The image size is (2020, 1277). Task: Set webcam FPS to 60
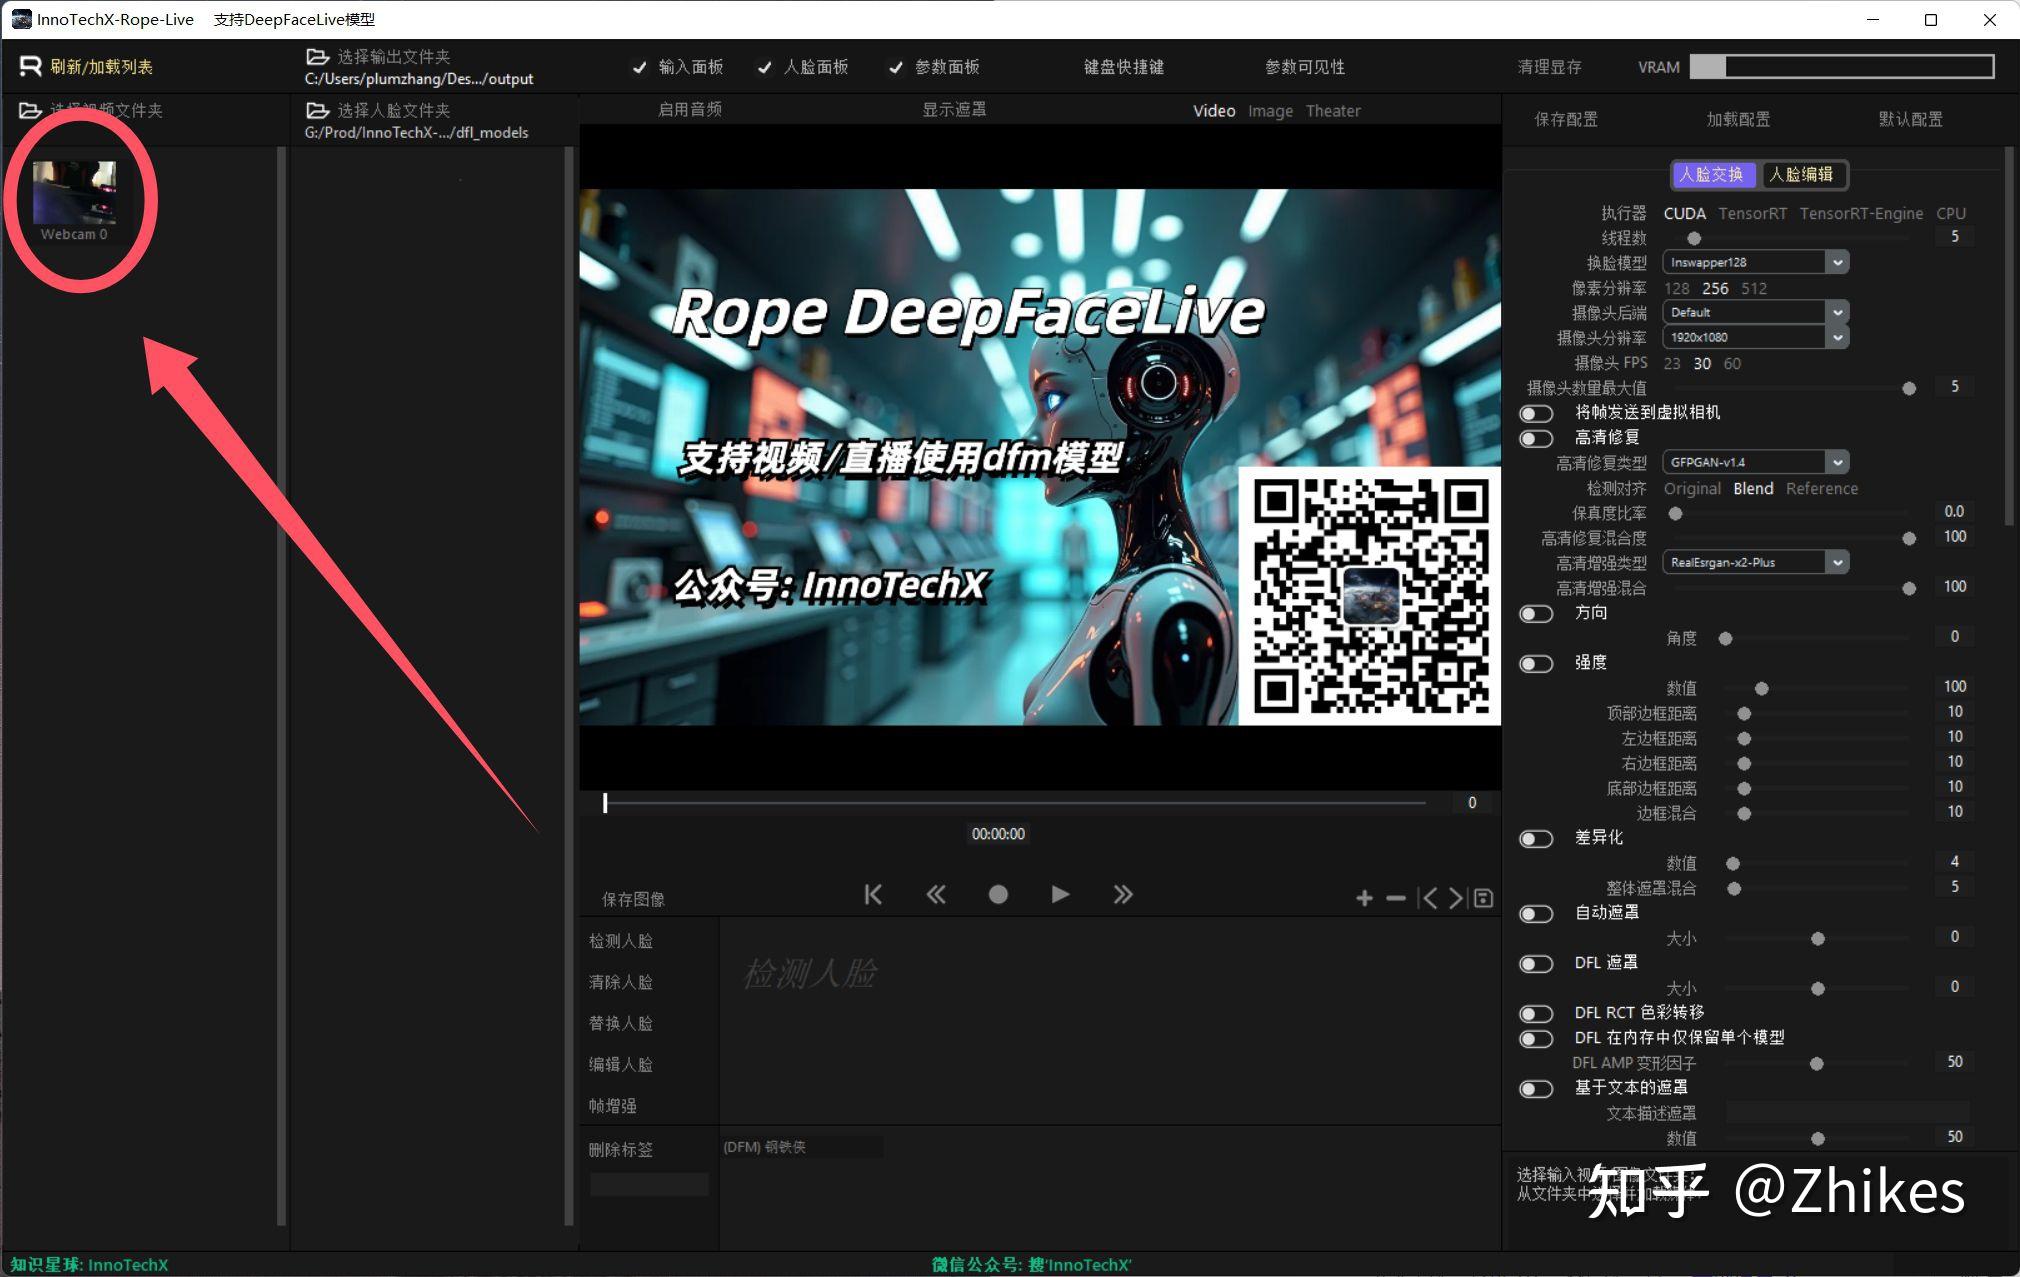(1732, 363)
